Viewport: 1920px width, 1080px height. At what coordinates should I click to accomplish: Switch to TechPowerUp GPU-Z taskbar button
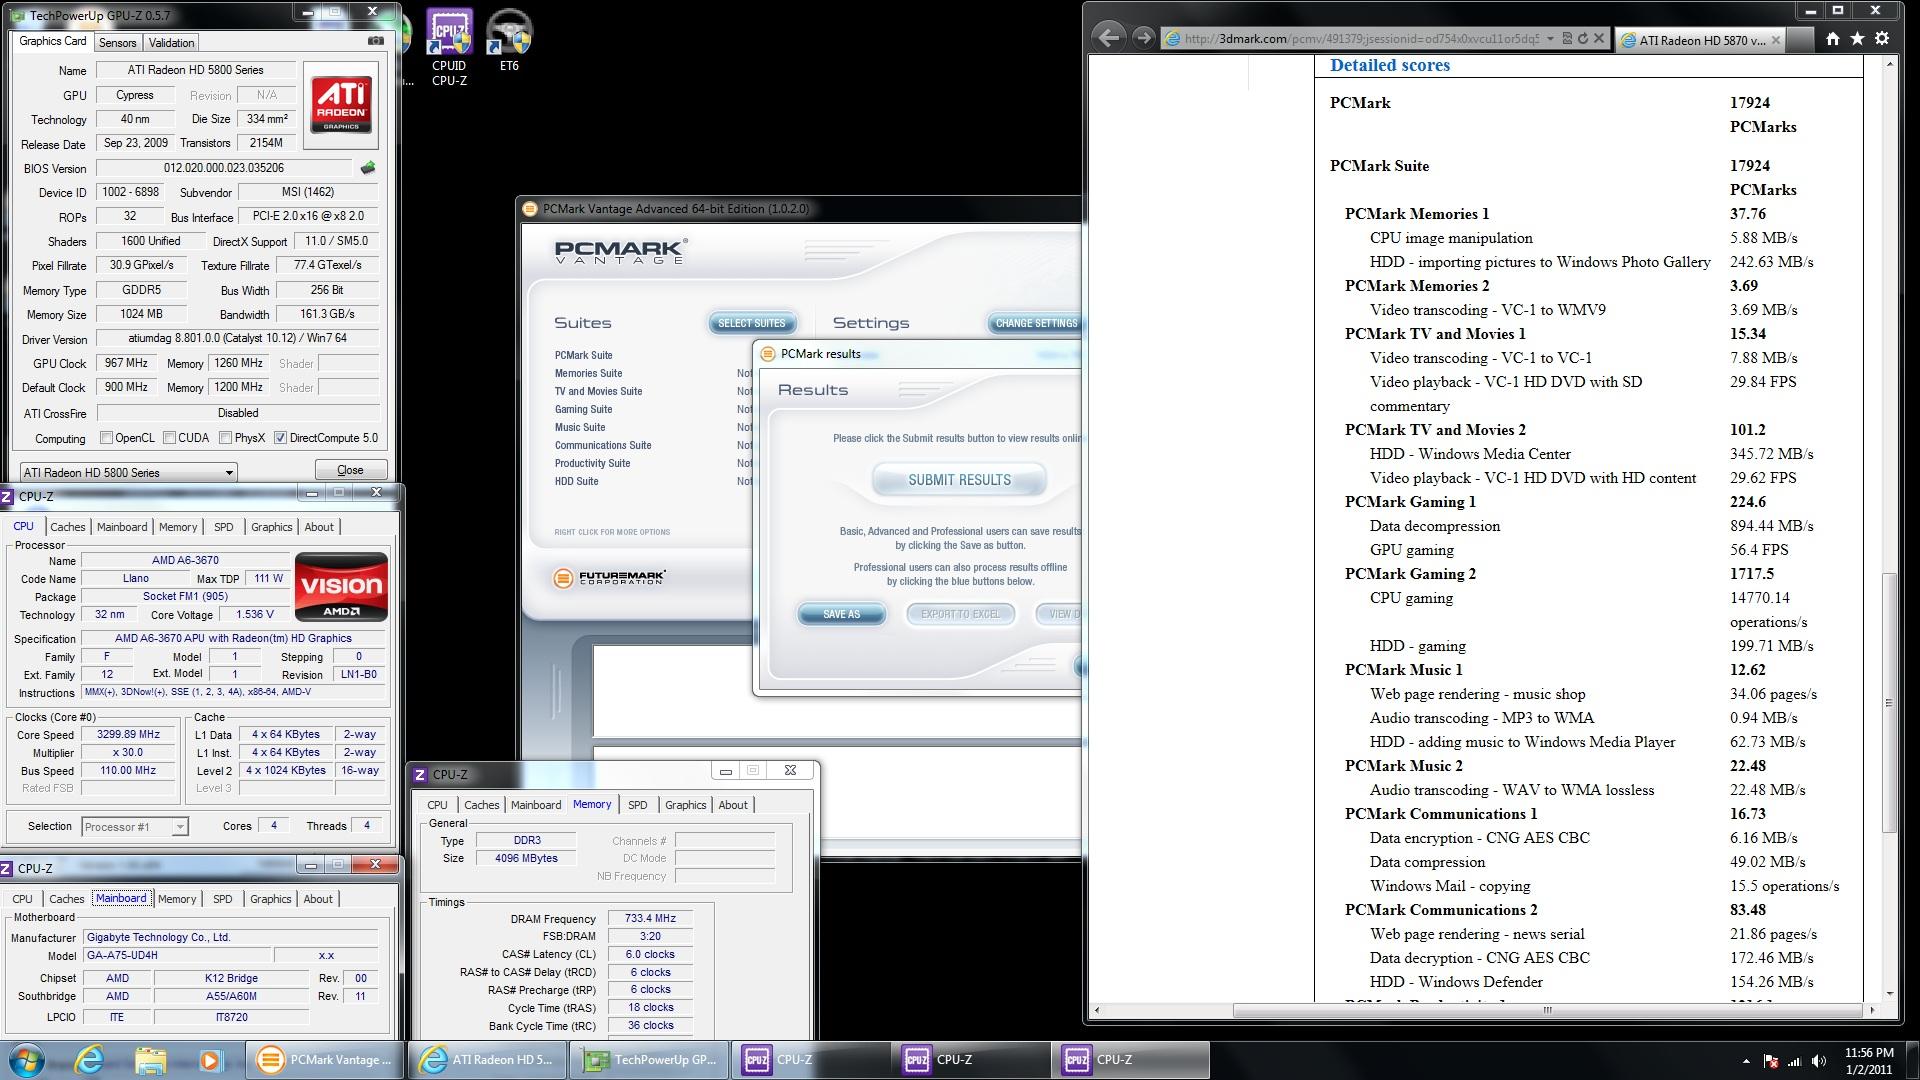pyautogui.click(x=650, y=1060)
